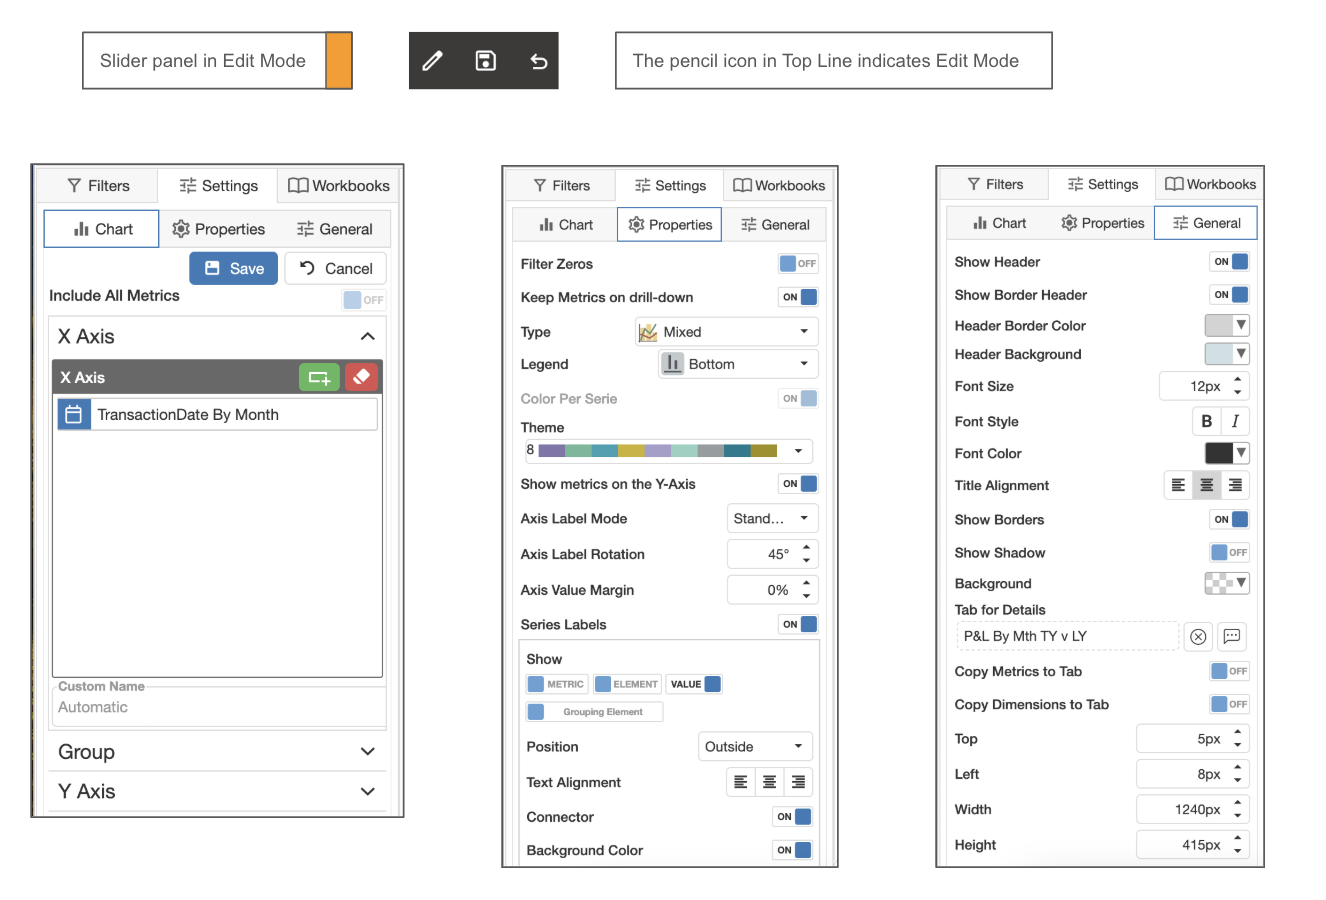Screen dimensions: 1326x900
Task: Open the Workbooks tab in the left panel
Action: pyautogui.click(x=338, y=186)
